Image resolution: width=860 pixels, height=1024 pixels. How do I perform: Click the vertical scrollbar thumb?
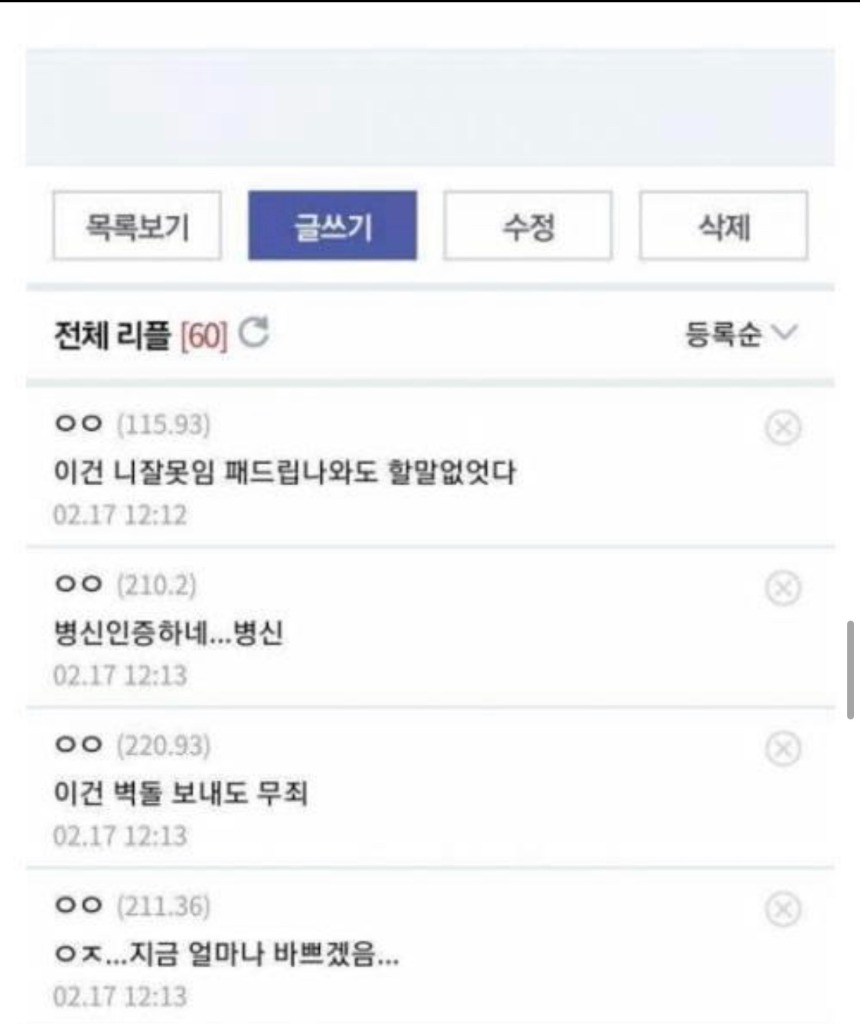(x=850, y=670)
